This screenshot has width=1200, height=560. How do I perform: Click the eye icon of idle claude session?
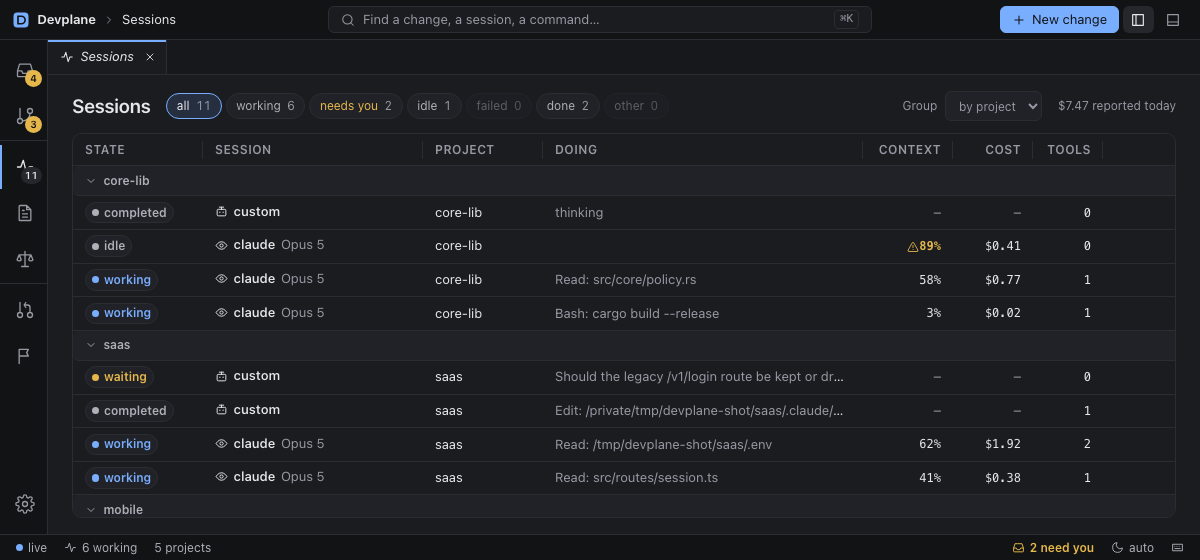coord(222,245)
